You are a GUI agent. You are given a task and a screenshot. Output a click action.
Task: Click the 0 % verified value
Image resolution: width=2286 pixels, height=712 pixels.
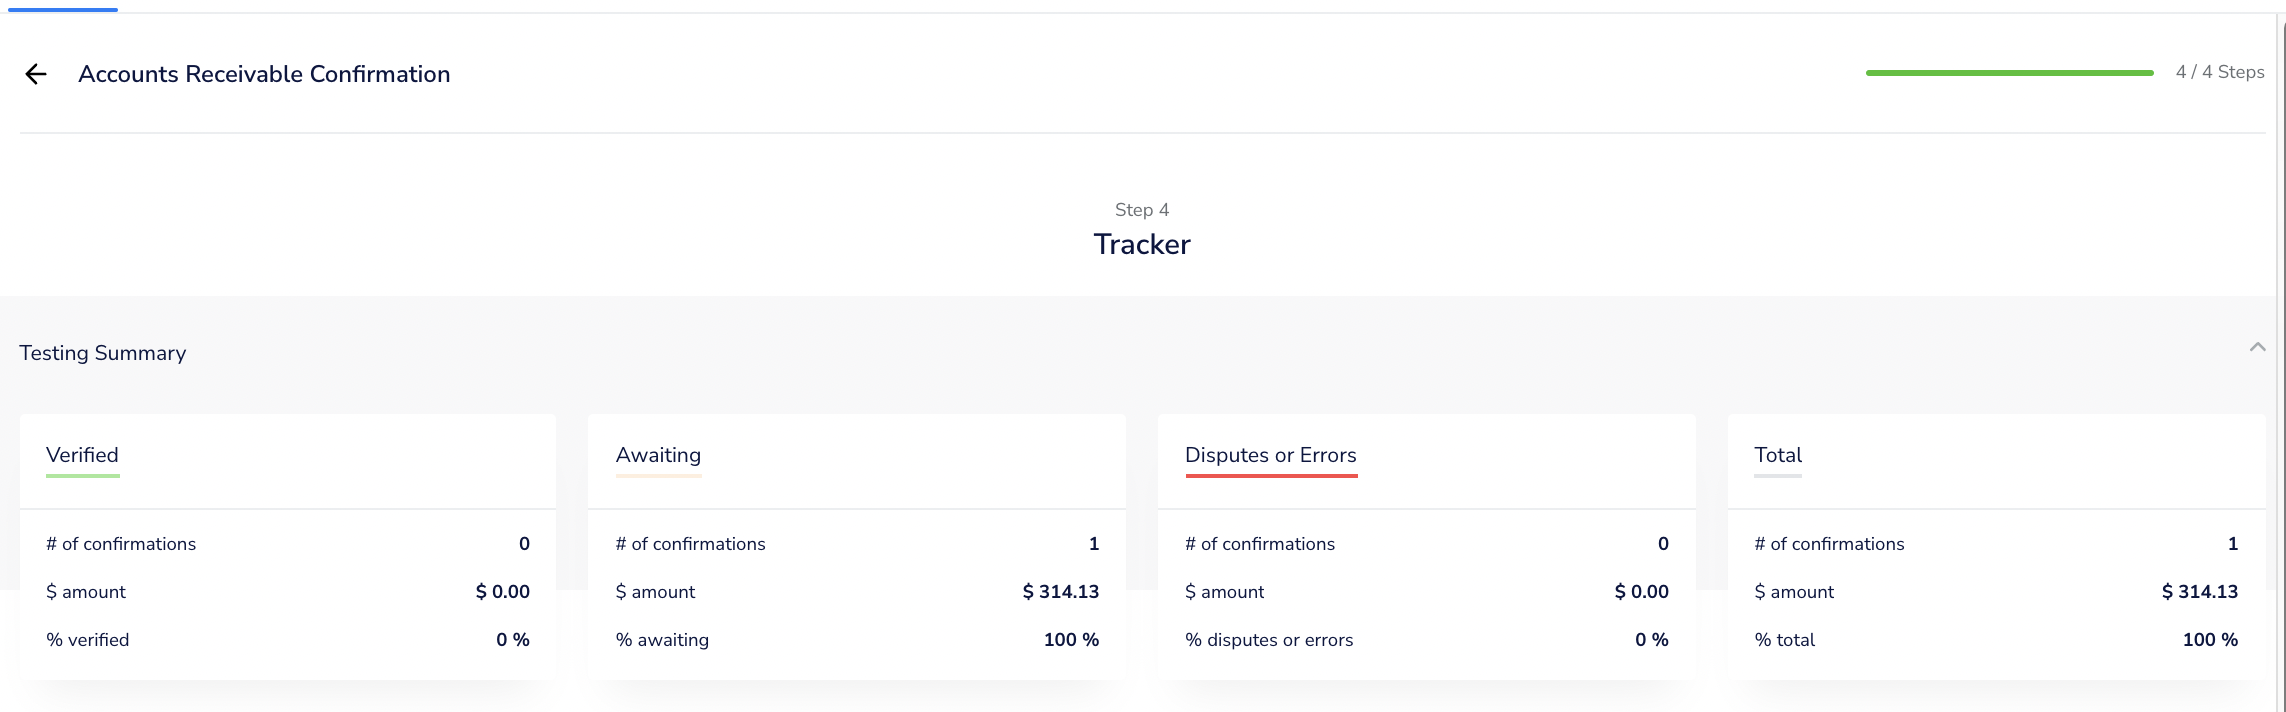click(512, 640)
